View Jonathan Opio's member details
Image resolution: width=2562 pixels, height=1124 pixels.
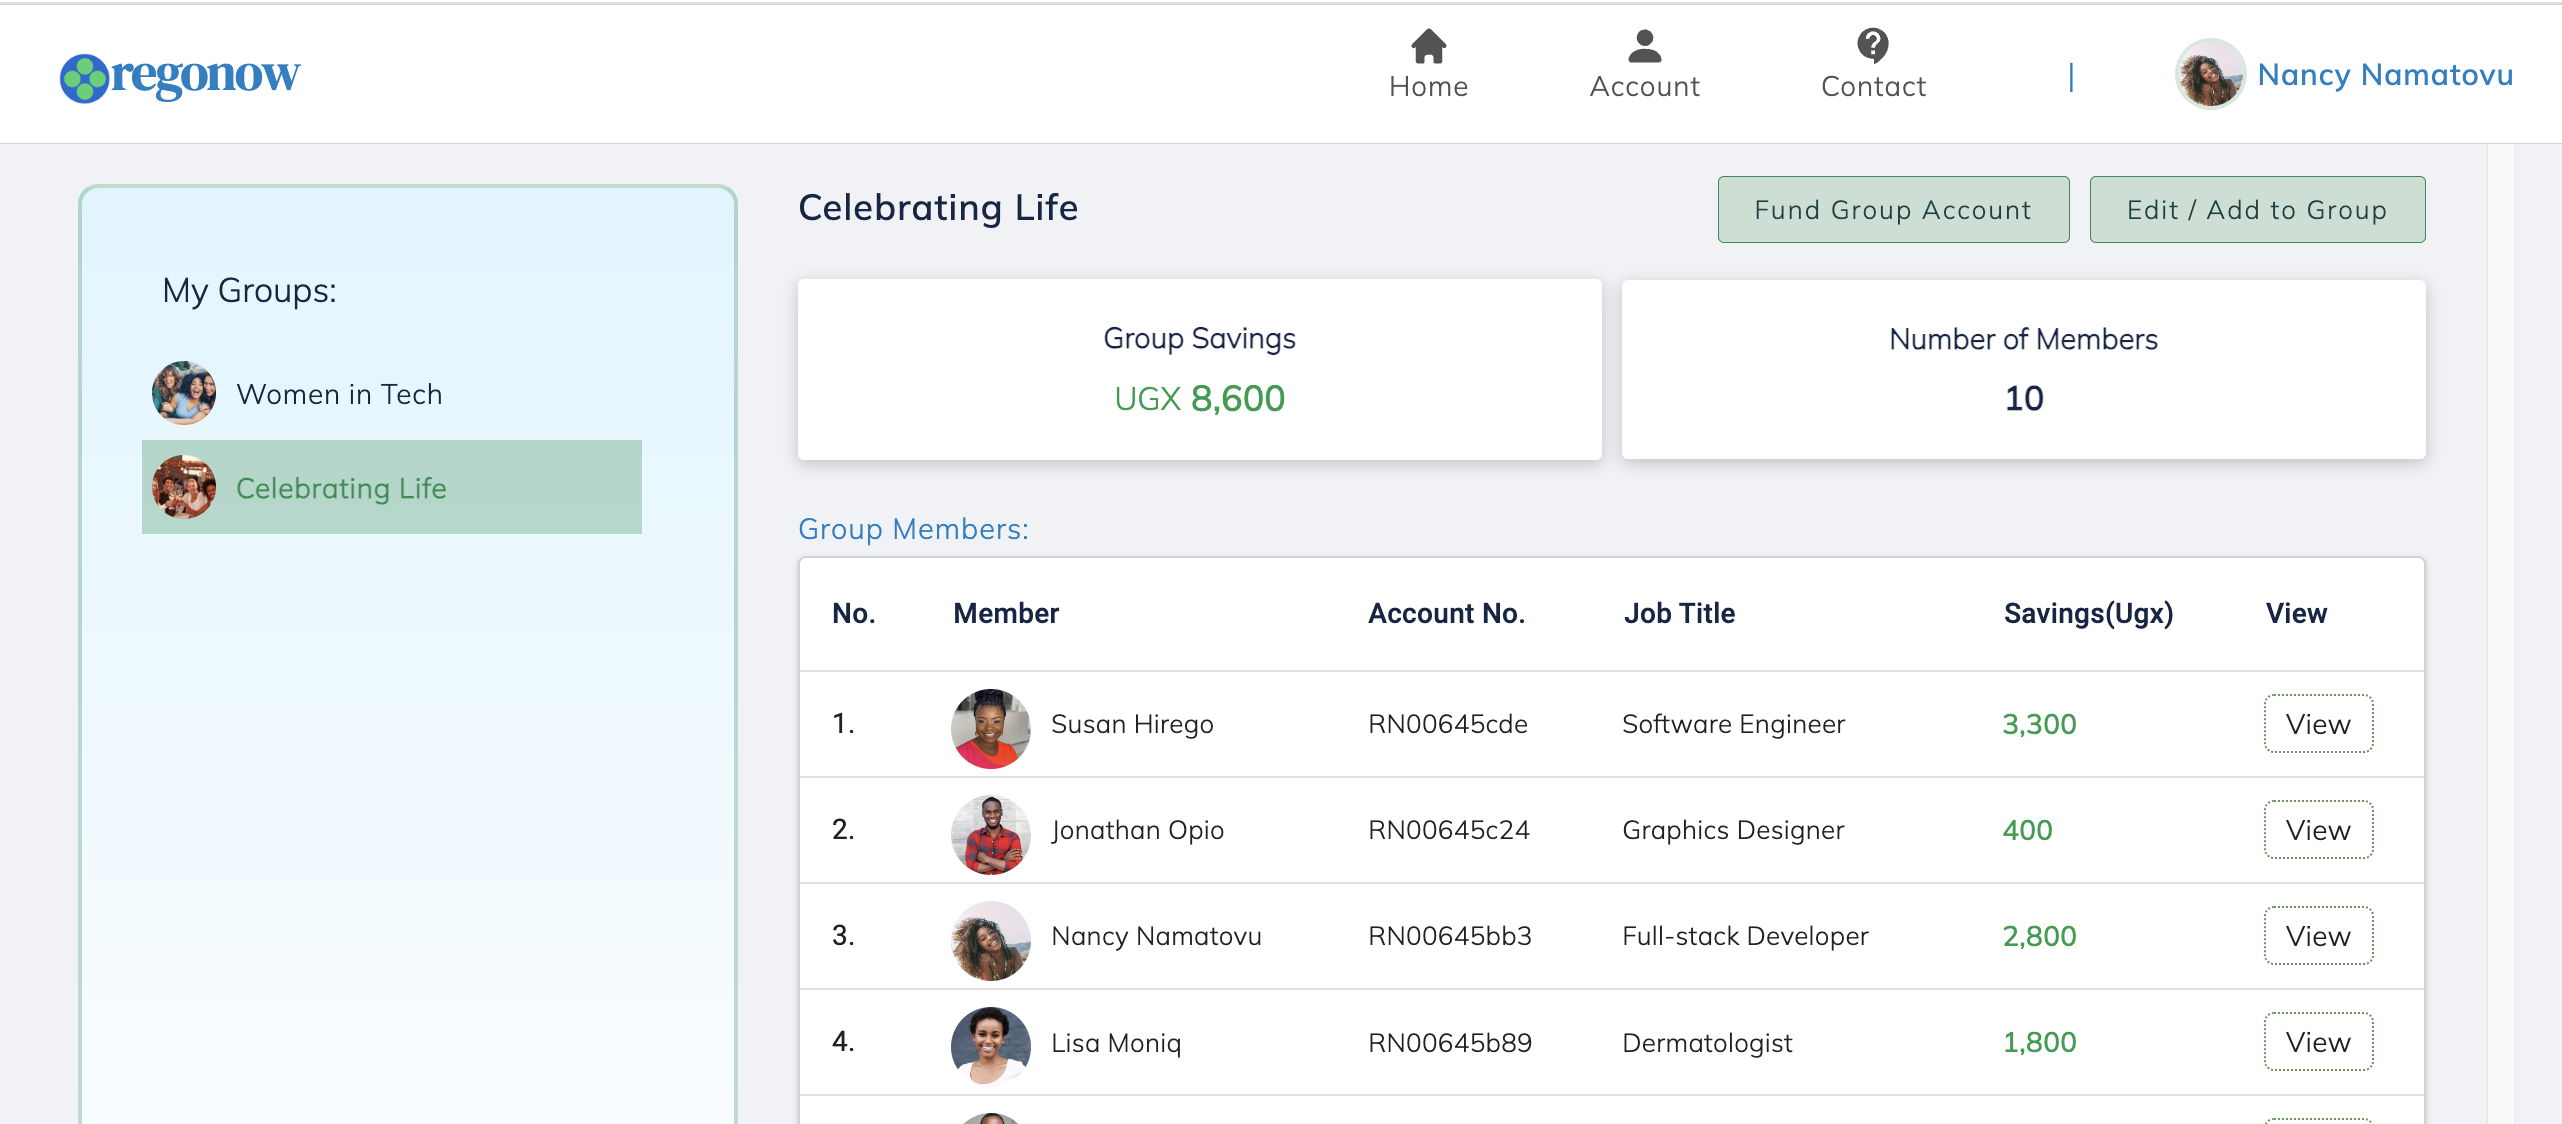point(2317,830)
